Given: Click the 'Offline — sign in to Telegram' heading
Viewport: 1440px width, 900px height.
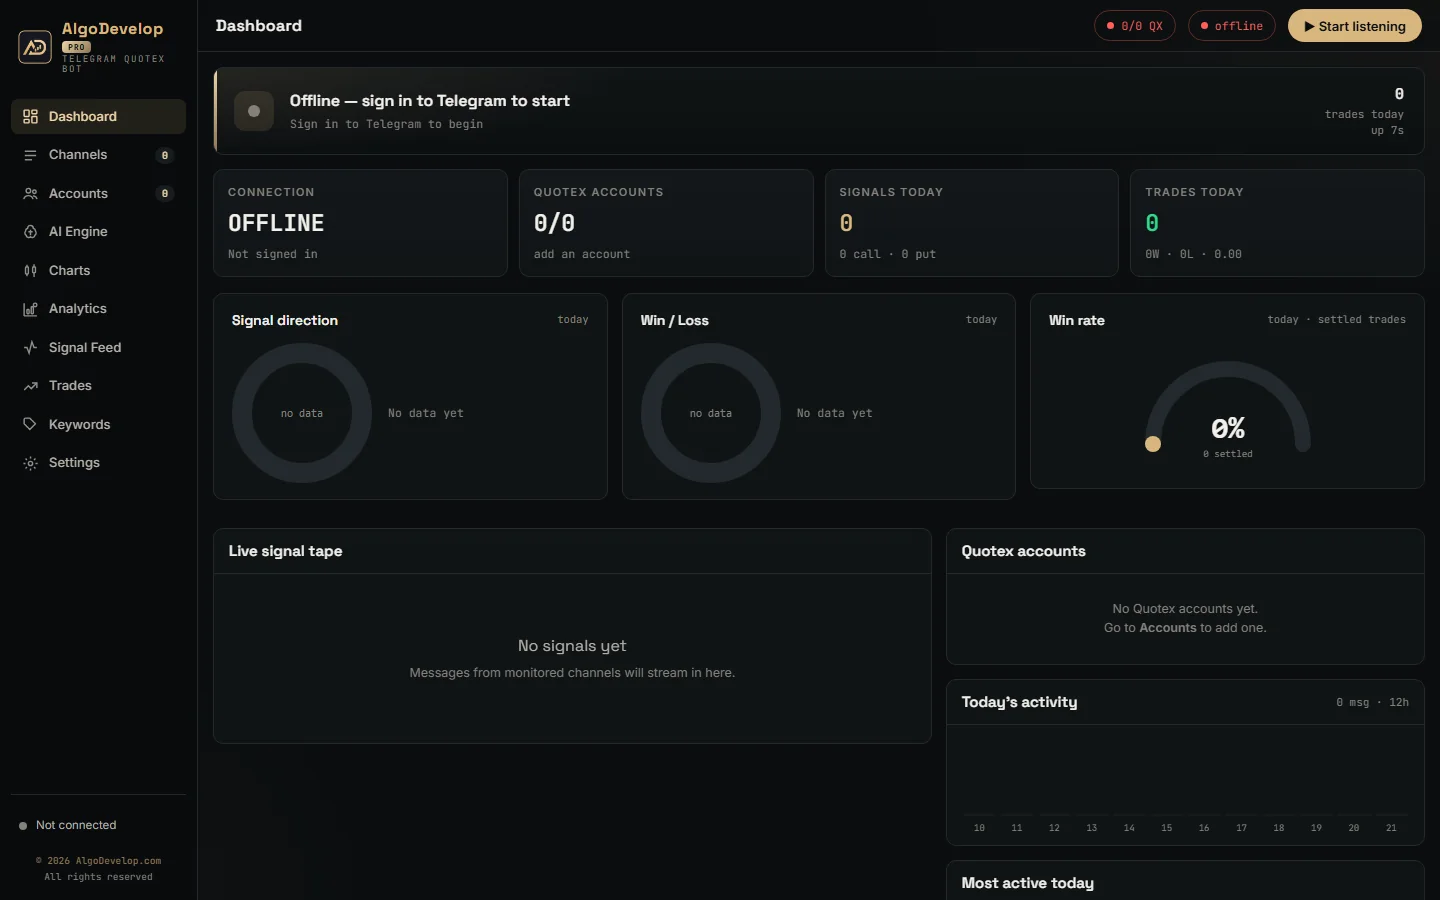Looking at the screenshot, I should click(430, 101).
